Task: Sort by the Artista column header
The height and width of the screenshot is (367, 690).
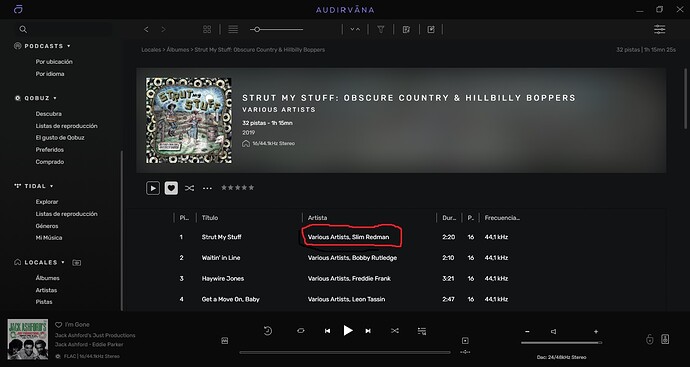Action: tap(317, 218)
